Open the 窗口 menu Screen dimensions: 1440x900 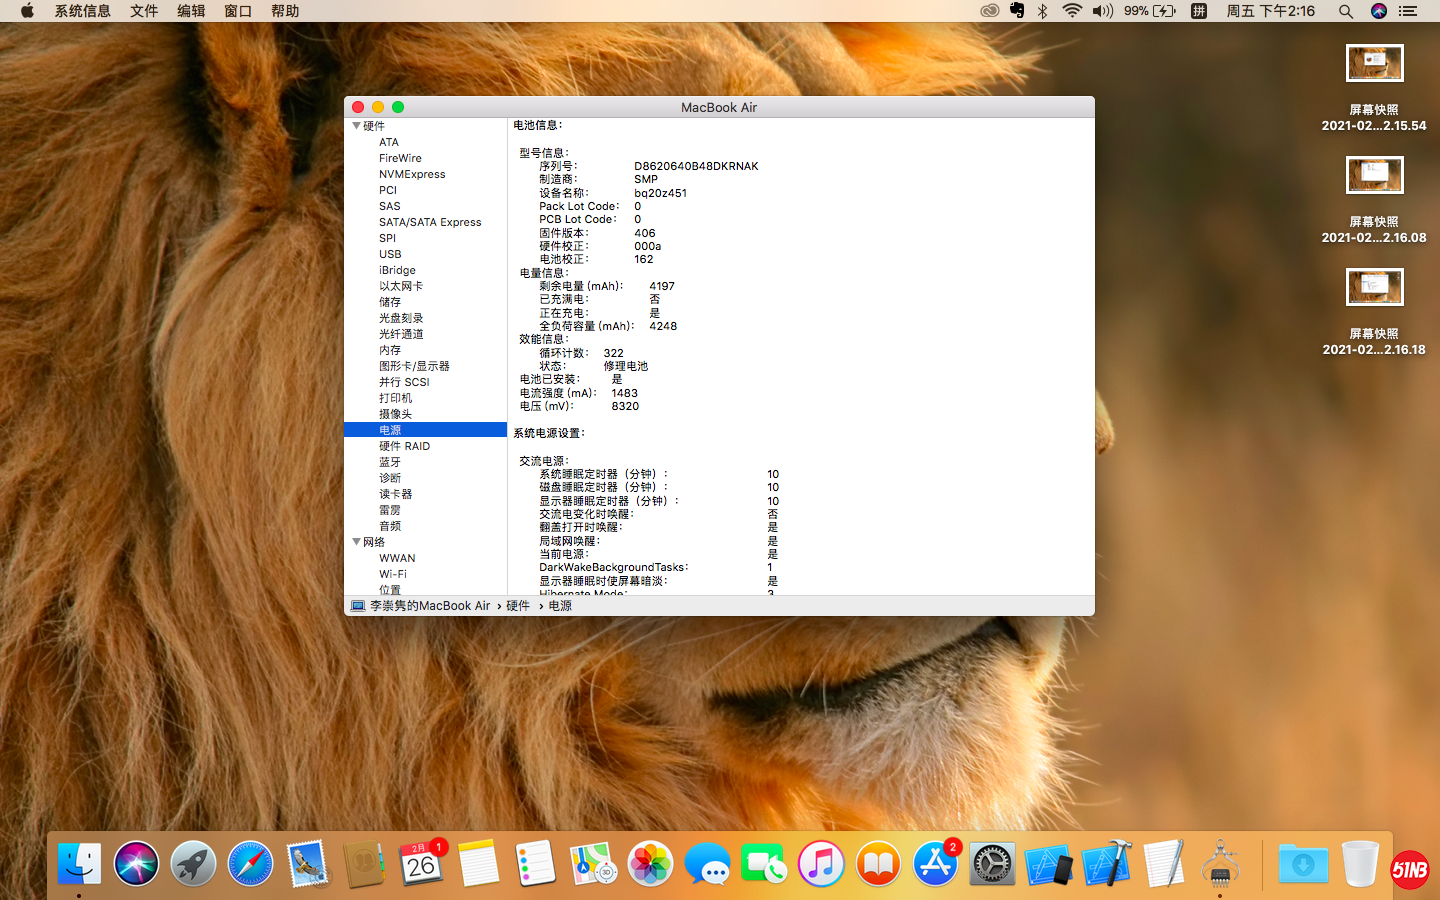point(238,11)
